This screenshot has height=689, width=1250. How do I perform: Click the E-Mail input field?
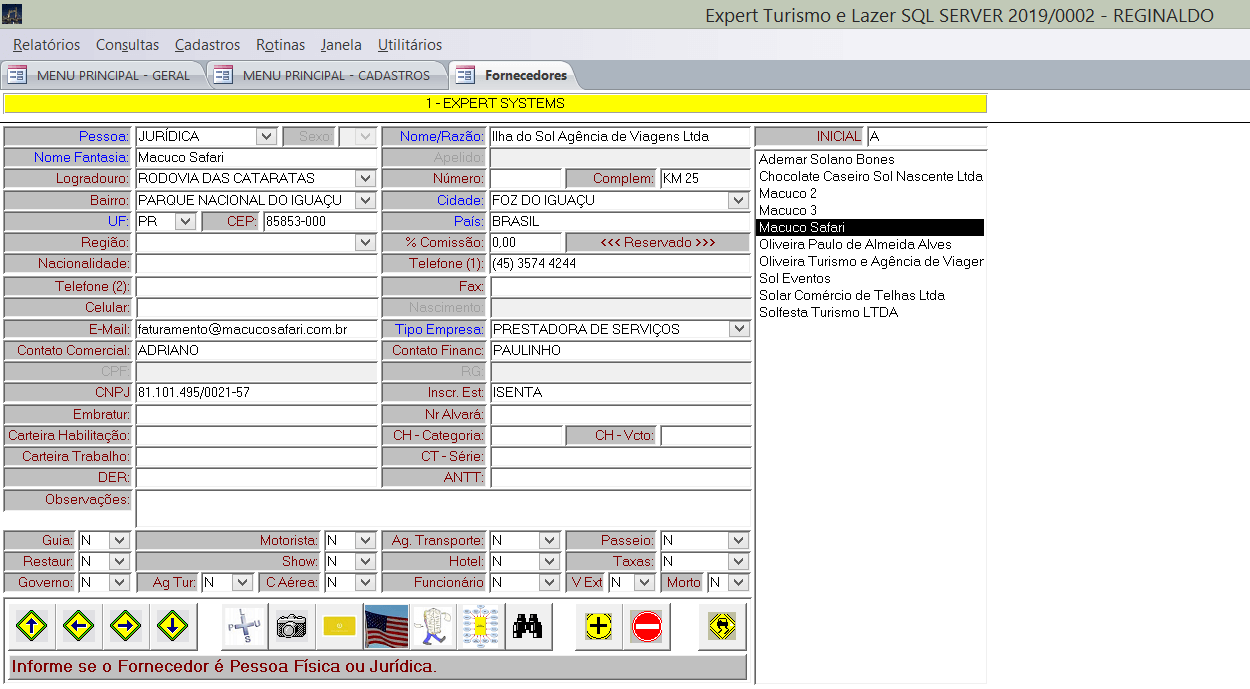256,329
